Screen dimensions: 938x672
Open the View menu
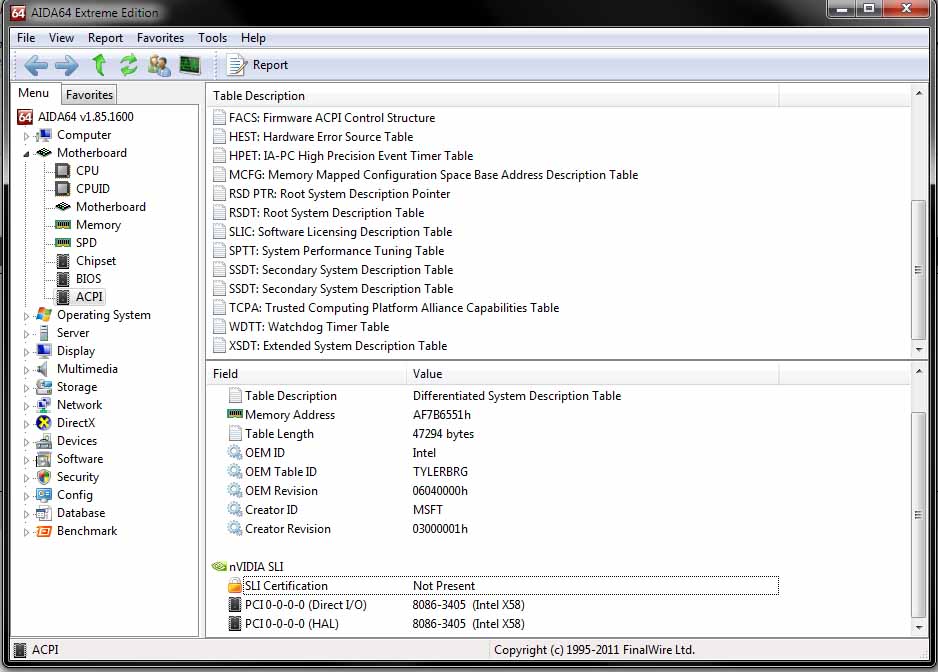[61, 38]
